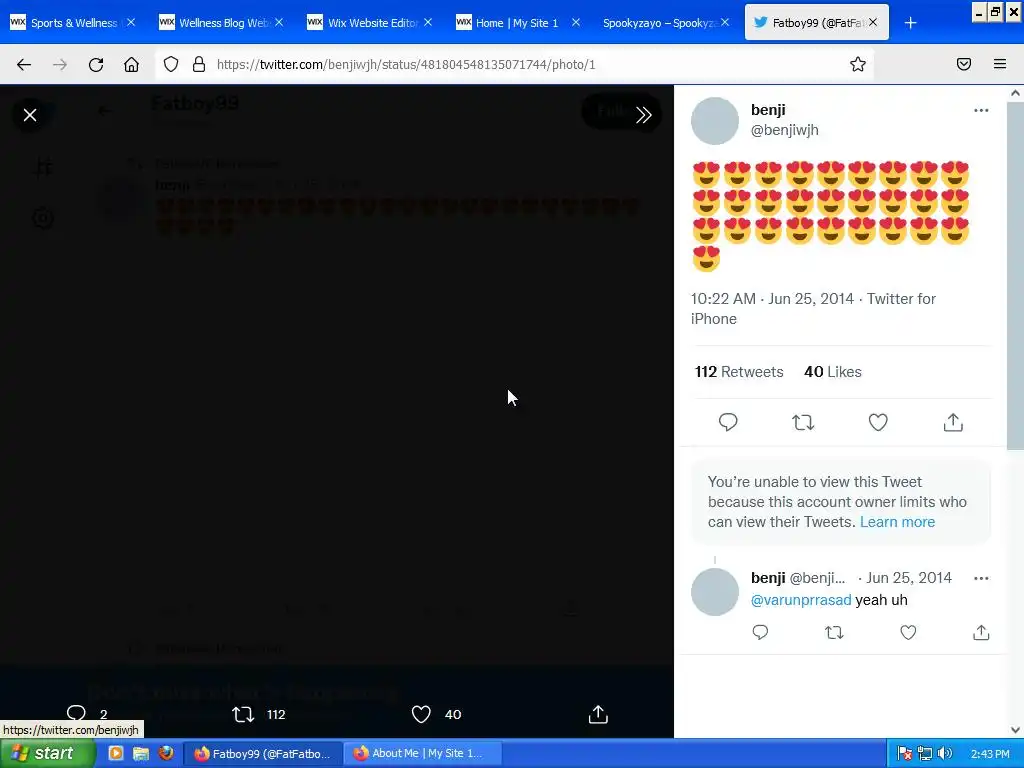
Task: Click the Save to Pocket icon
Action: tap(964, 64)
